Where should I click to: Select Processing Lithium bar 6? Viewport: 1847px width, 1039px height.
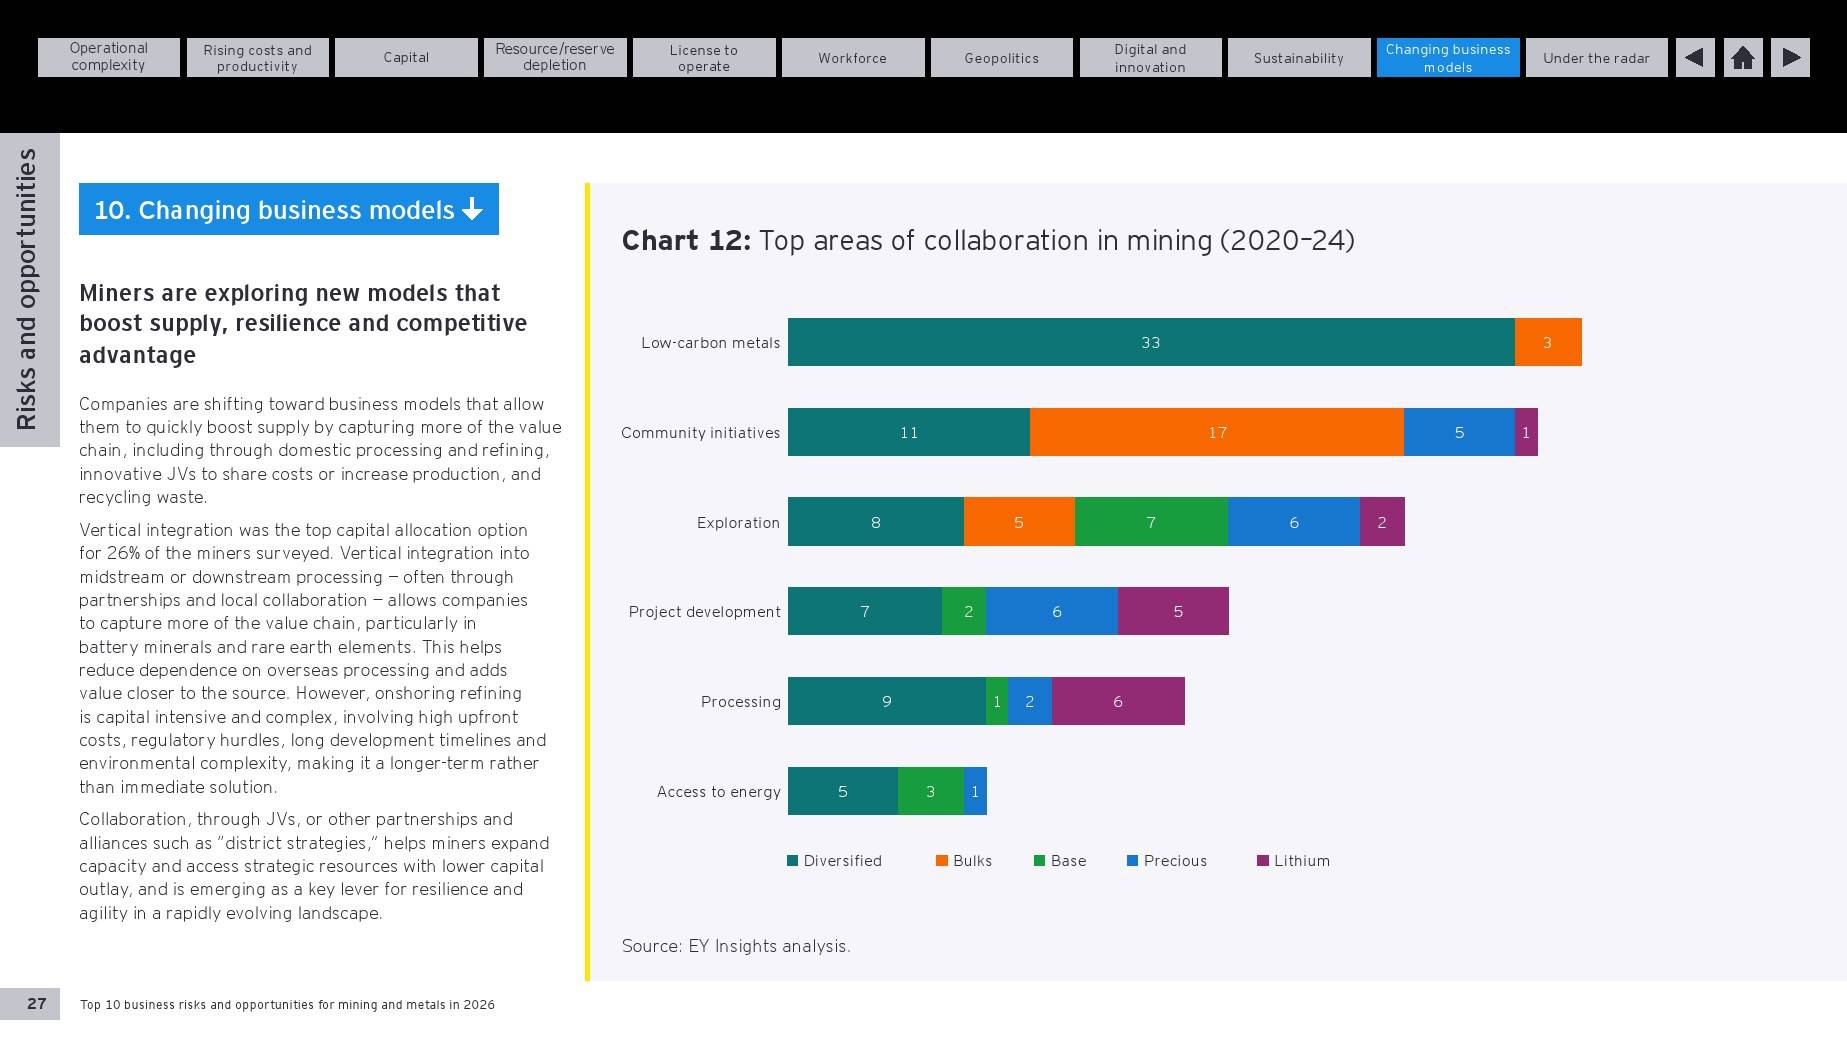[1118, 701]
